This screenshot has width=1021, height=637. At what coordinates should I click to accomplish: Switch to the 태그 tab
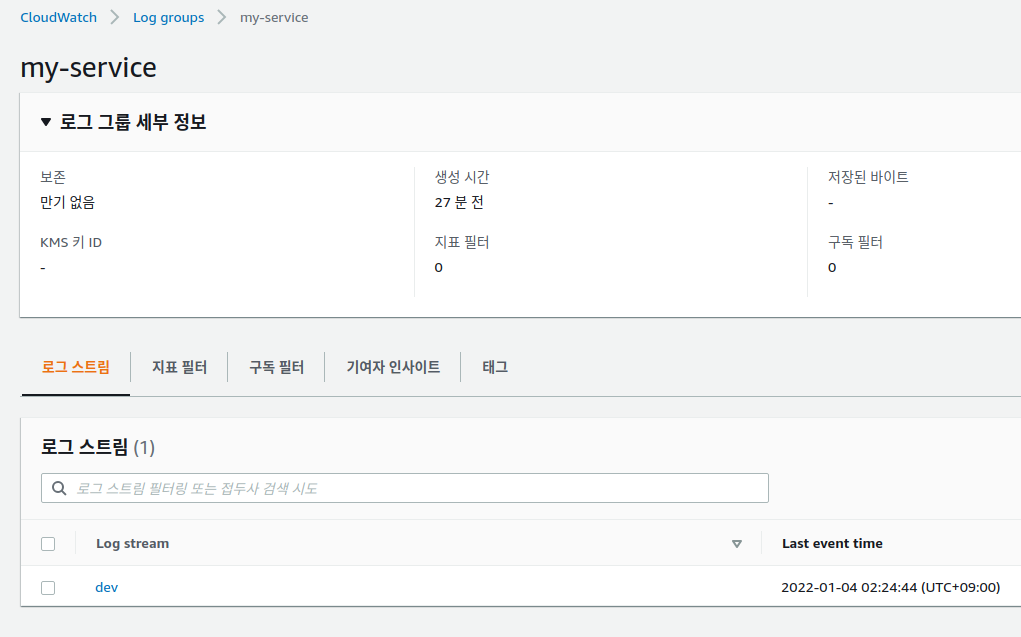pos(497,366)
